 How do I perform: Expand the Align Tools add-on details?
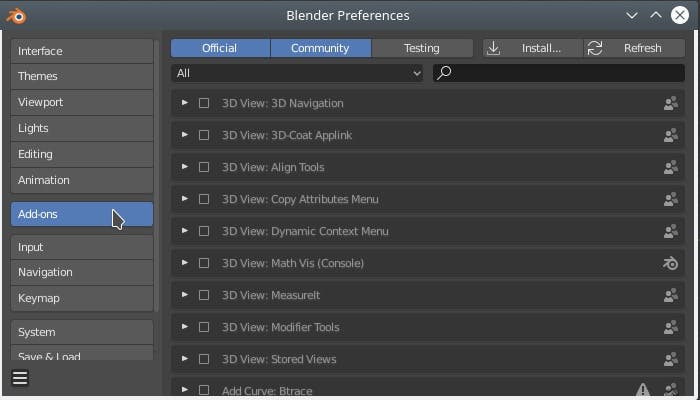click(x=184, y=167)
